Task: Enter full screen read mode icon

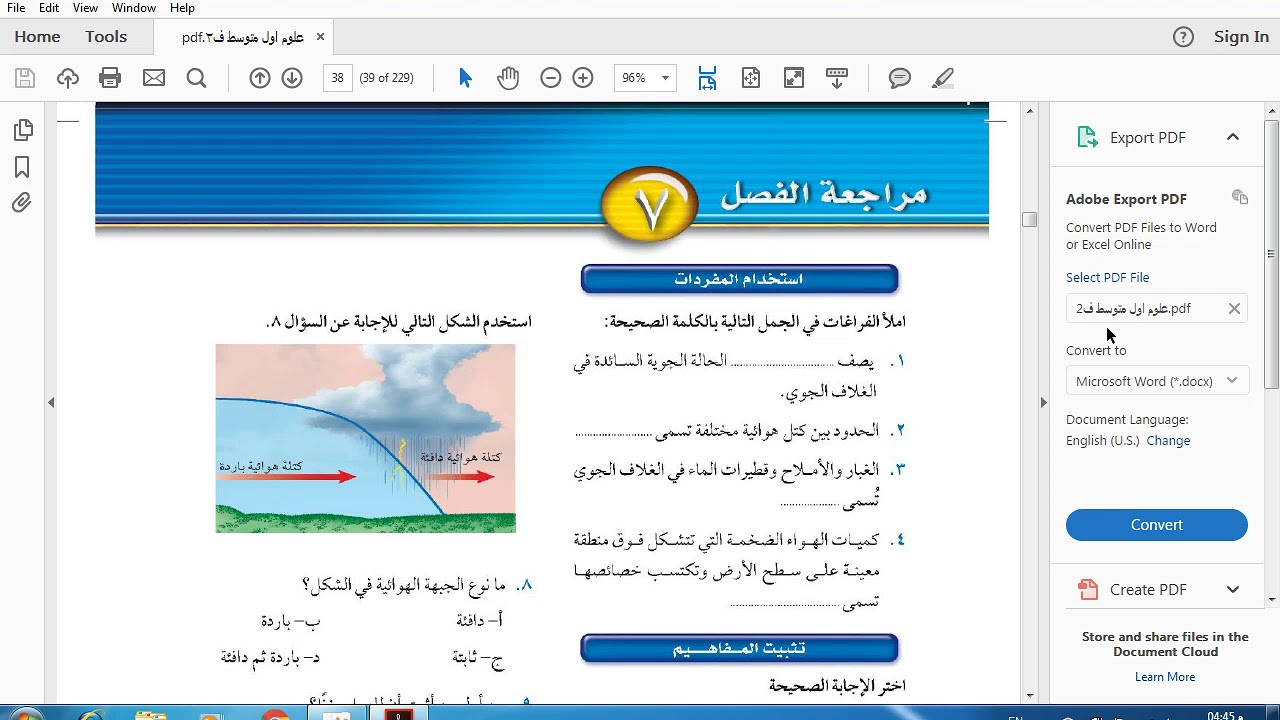Action: click(x=794, y=78)
